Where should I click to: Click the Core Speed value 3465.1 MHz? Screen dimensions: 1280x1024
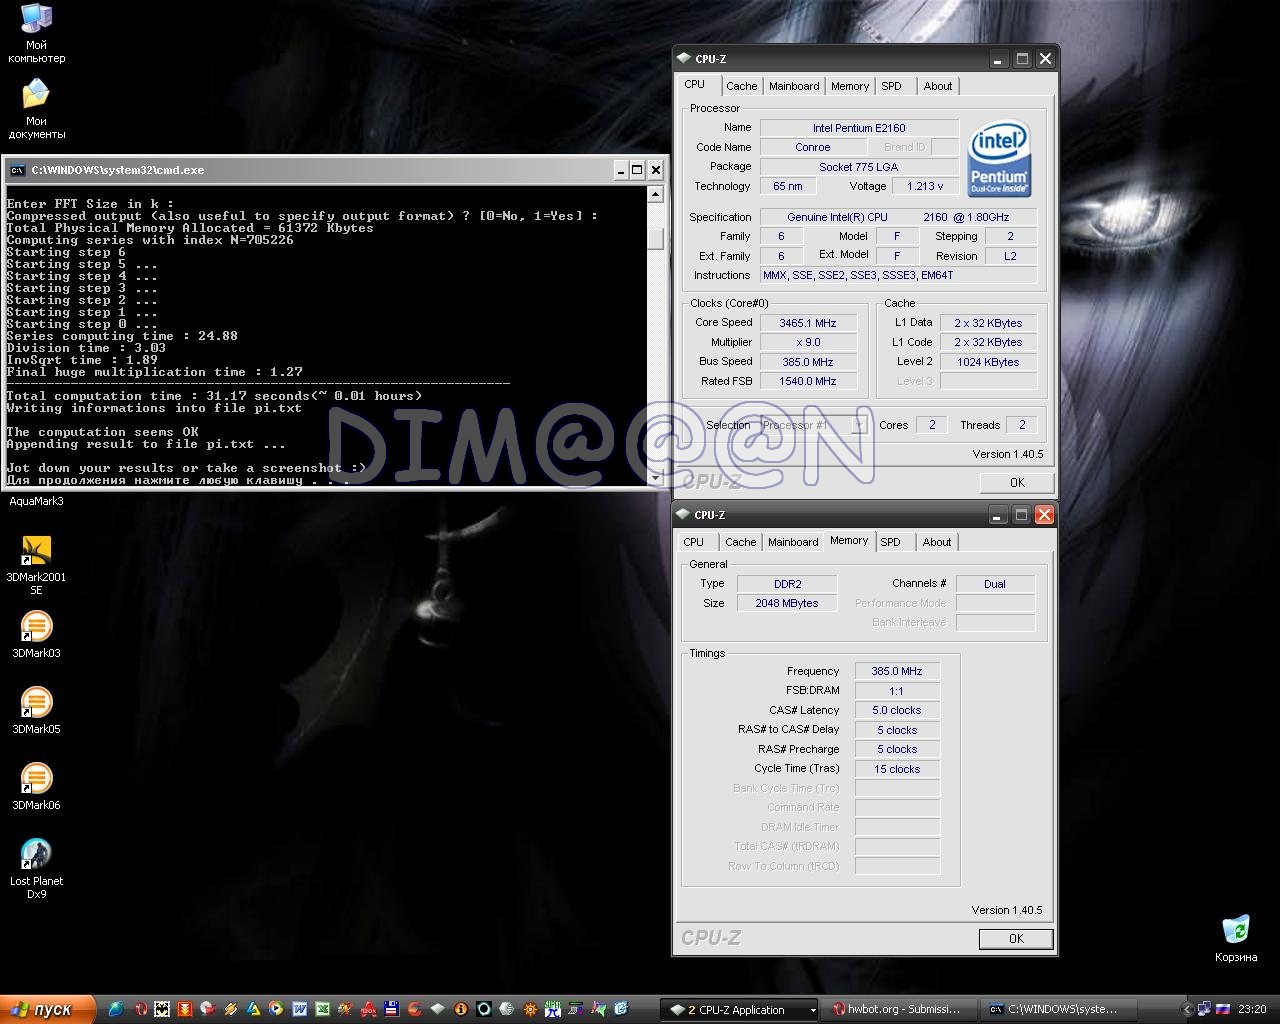808,323
